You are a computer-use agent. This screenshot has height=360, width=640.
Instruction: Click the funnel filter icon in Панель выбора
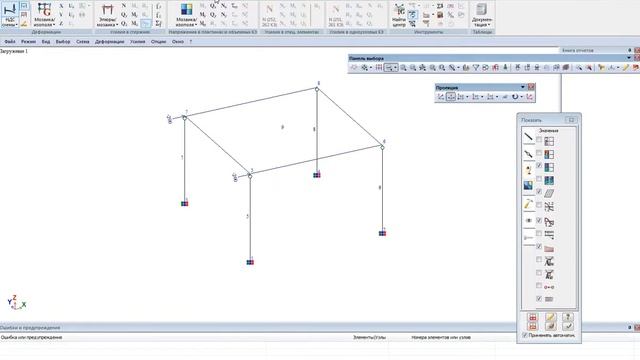tap(476, 68)
